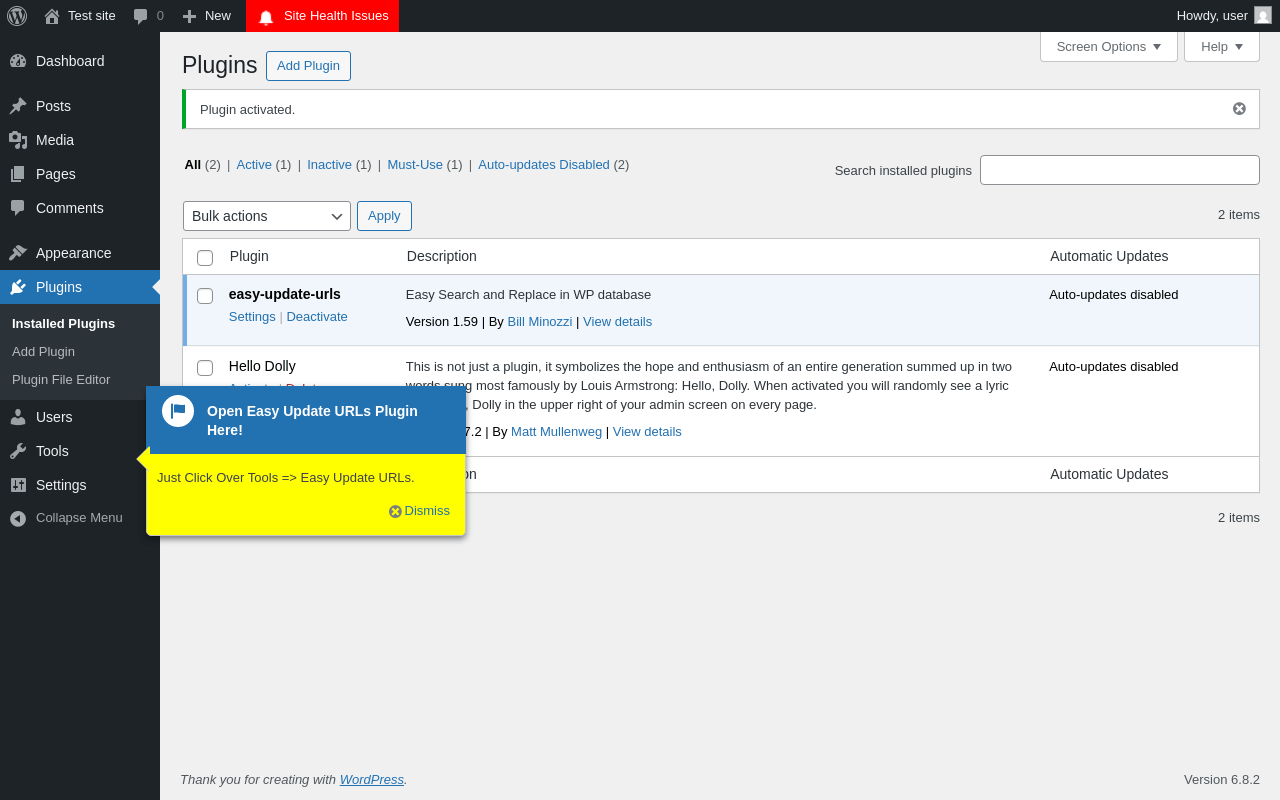Click the Settings sliders icon
The image size is (1280, 800).
point(18,485)
